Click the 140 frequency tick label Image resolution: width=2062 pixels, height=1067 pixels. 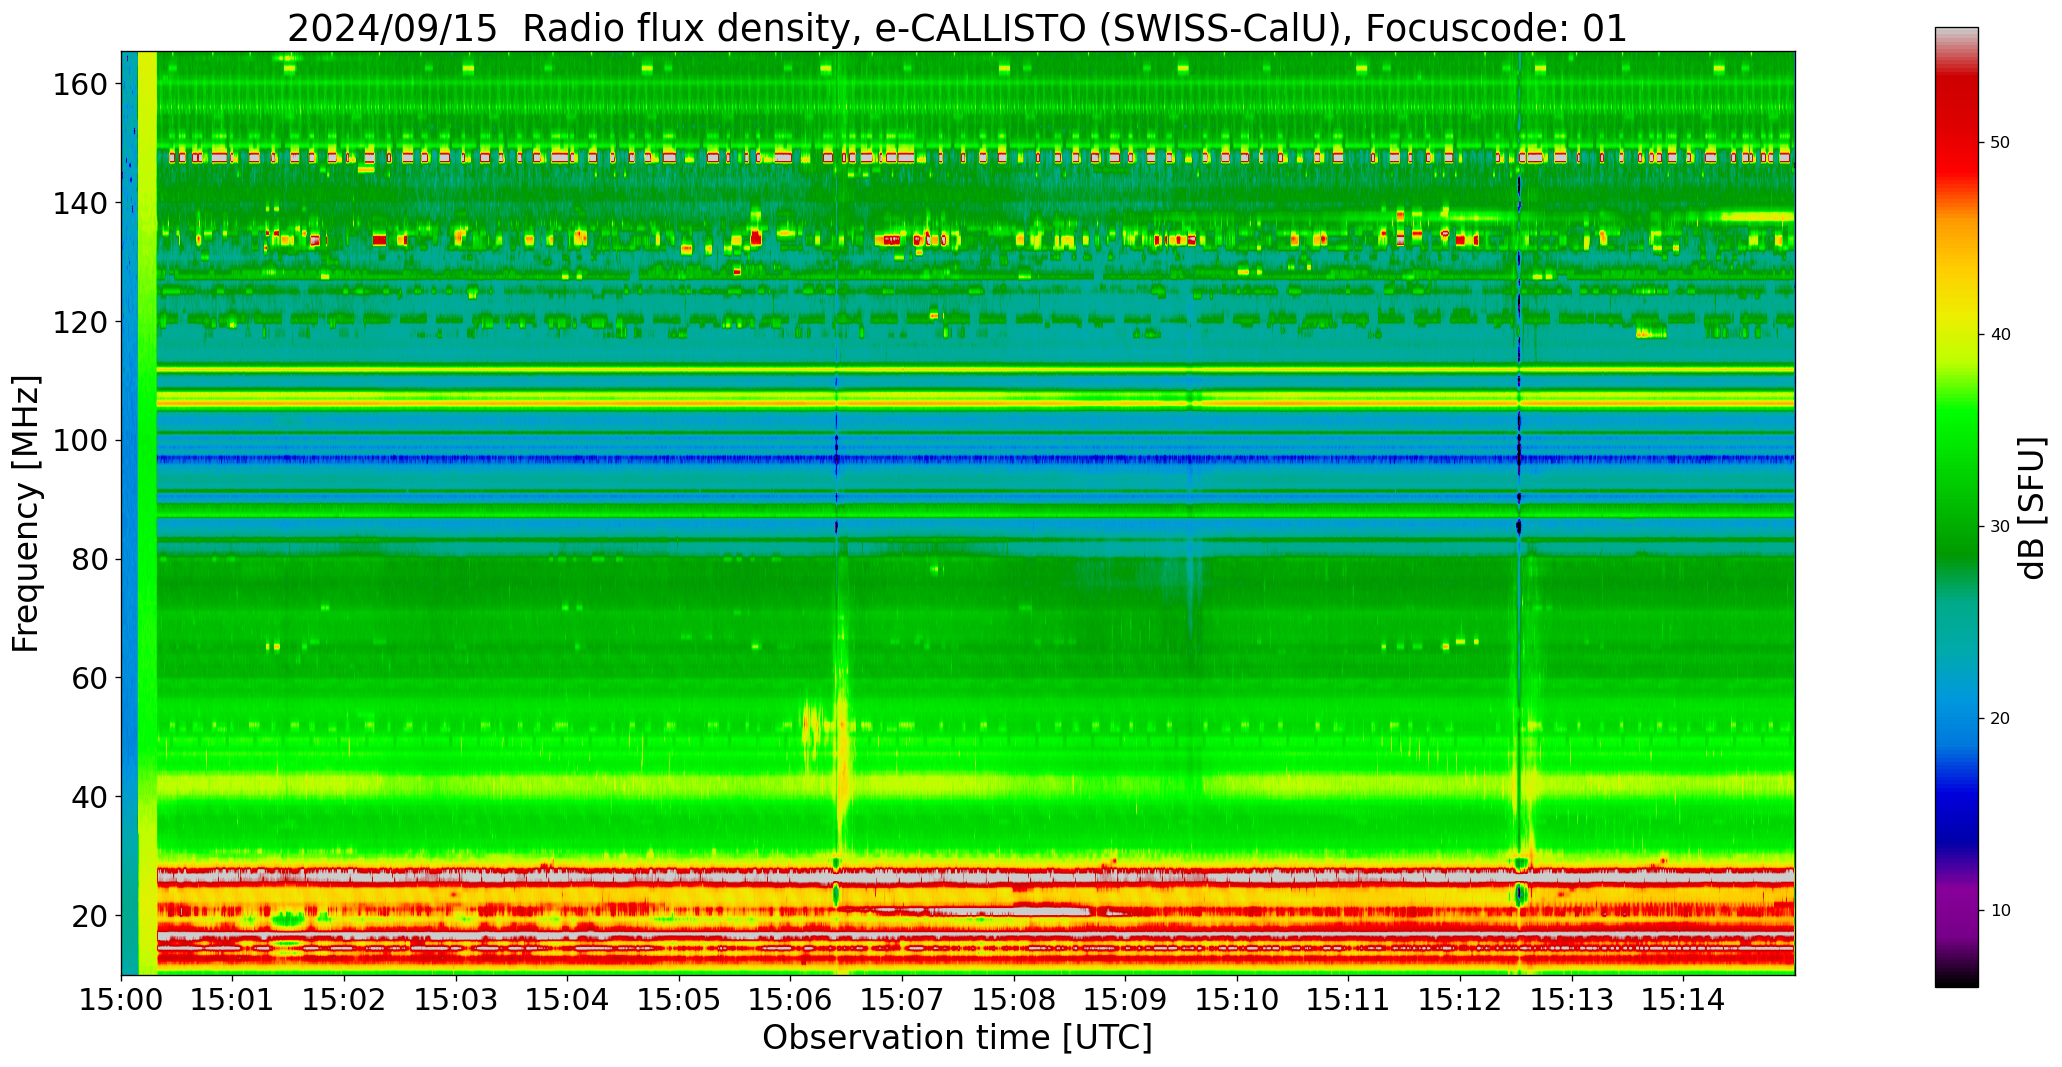pyautogui.click(x=79, y=203)
